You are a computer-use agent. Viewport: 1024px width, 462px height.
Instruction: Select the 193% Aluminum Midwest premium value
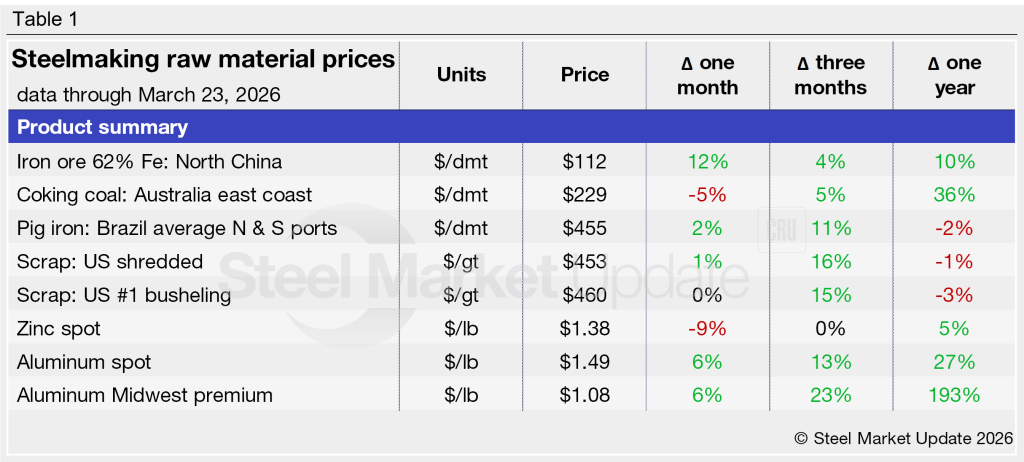point(954,395)
